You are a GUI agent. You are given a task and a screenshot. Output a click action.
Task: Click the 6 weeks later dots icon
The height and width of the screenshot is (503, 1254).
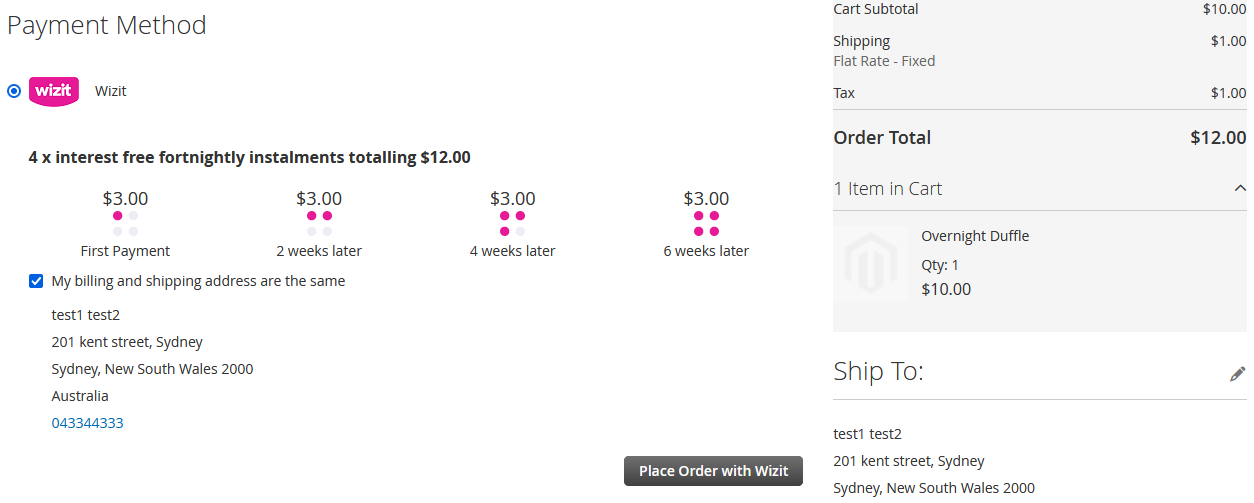[706, 223]
